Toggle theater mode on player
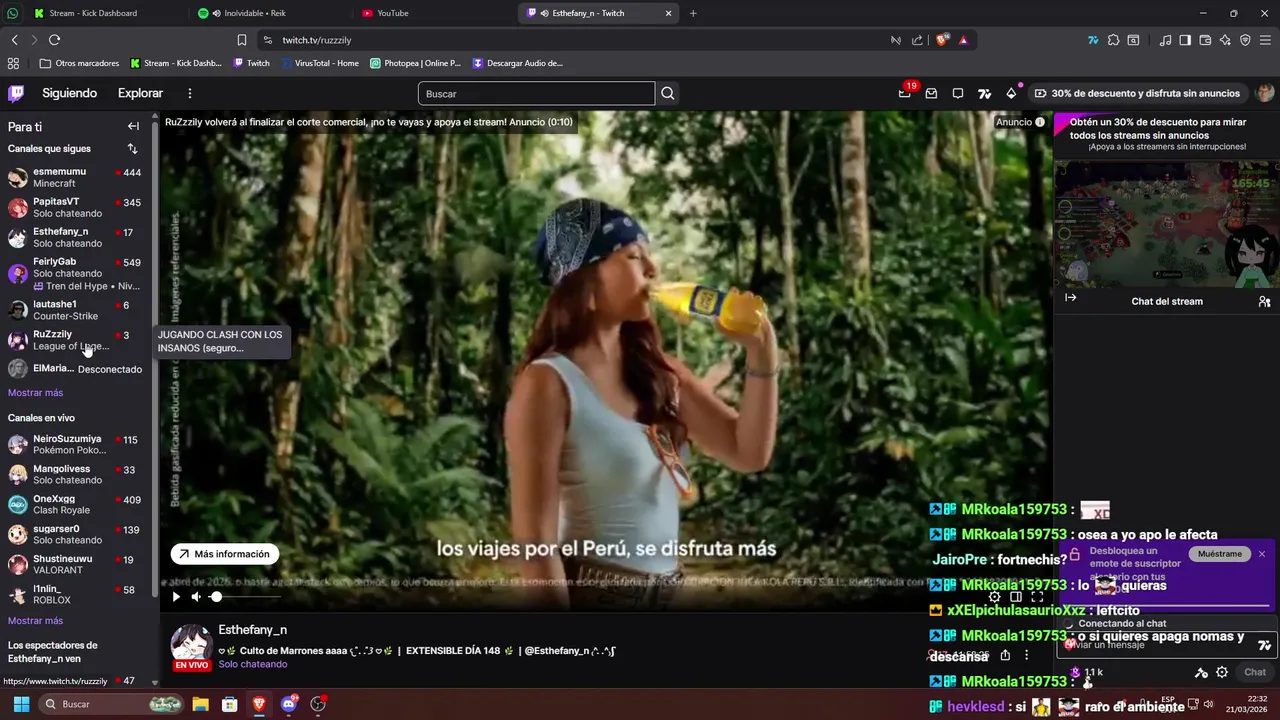Screen dimensions: 1280x720 [1015, 597]
